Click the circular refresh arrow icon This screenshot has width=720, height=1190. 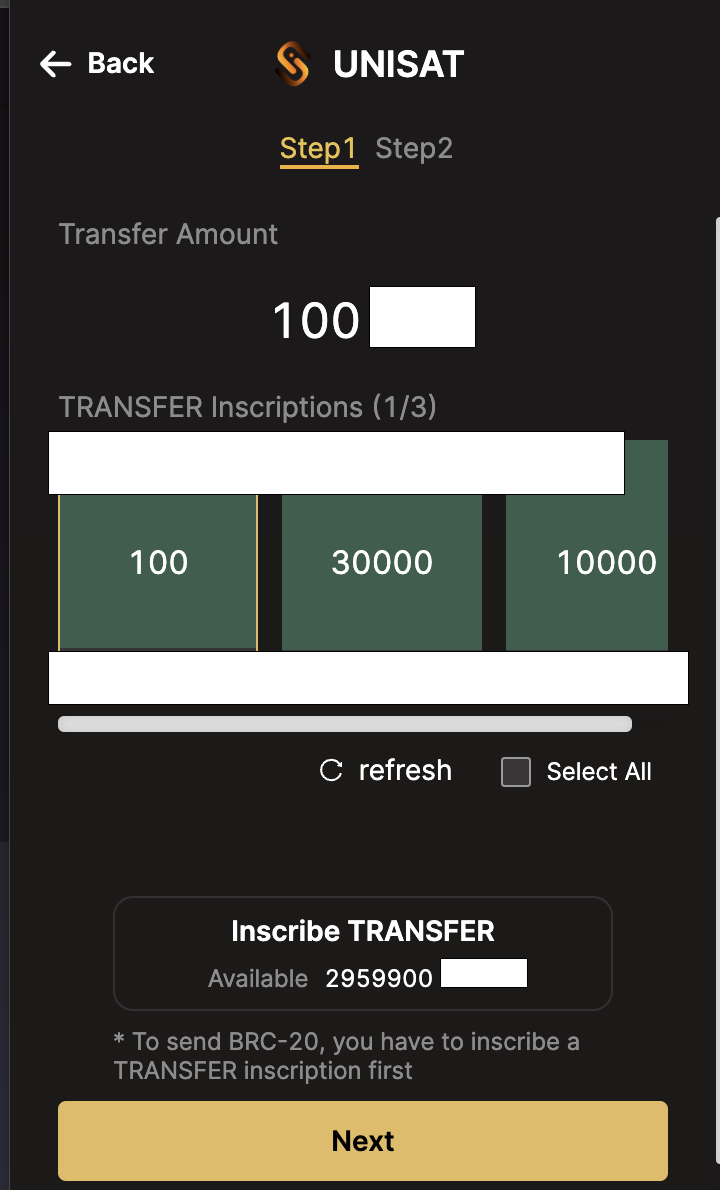[331, 771]
